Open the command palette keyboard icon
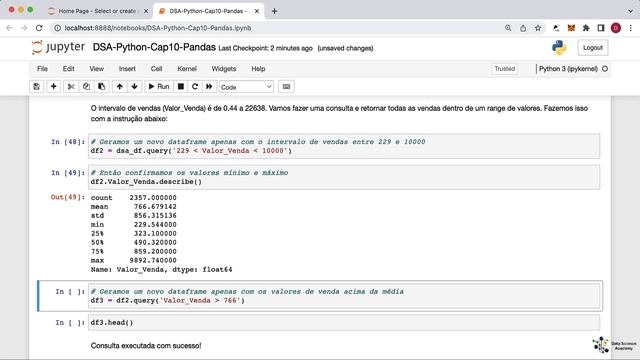The height and width of the screenshot is (360, 640). click(x=286, y=87)
